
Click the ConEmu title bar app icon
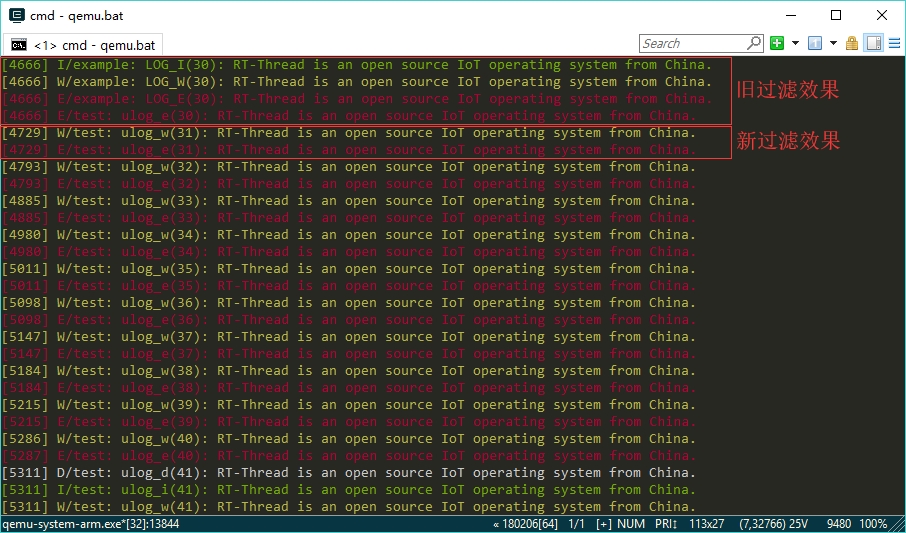coord(16,15)
